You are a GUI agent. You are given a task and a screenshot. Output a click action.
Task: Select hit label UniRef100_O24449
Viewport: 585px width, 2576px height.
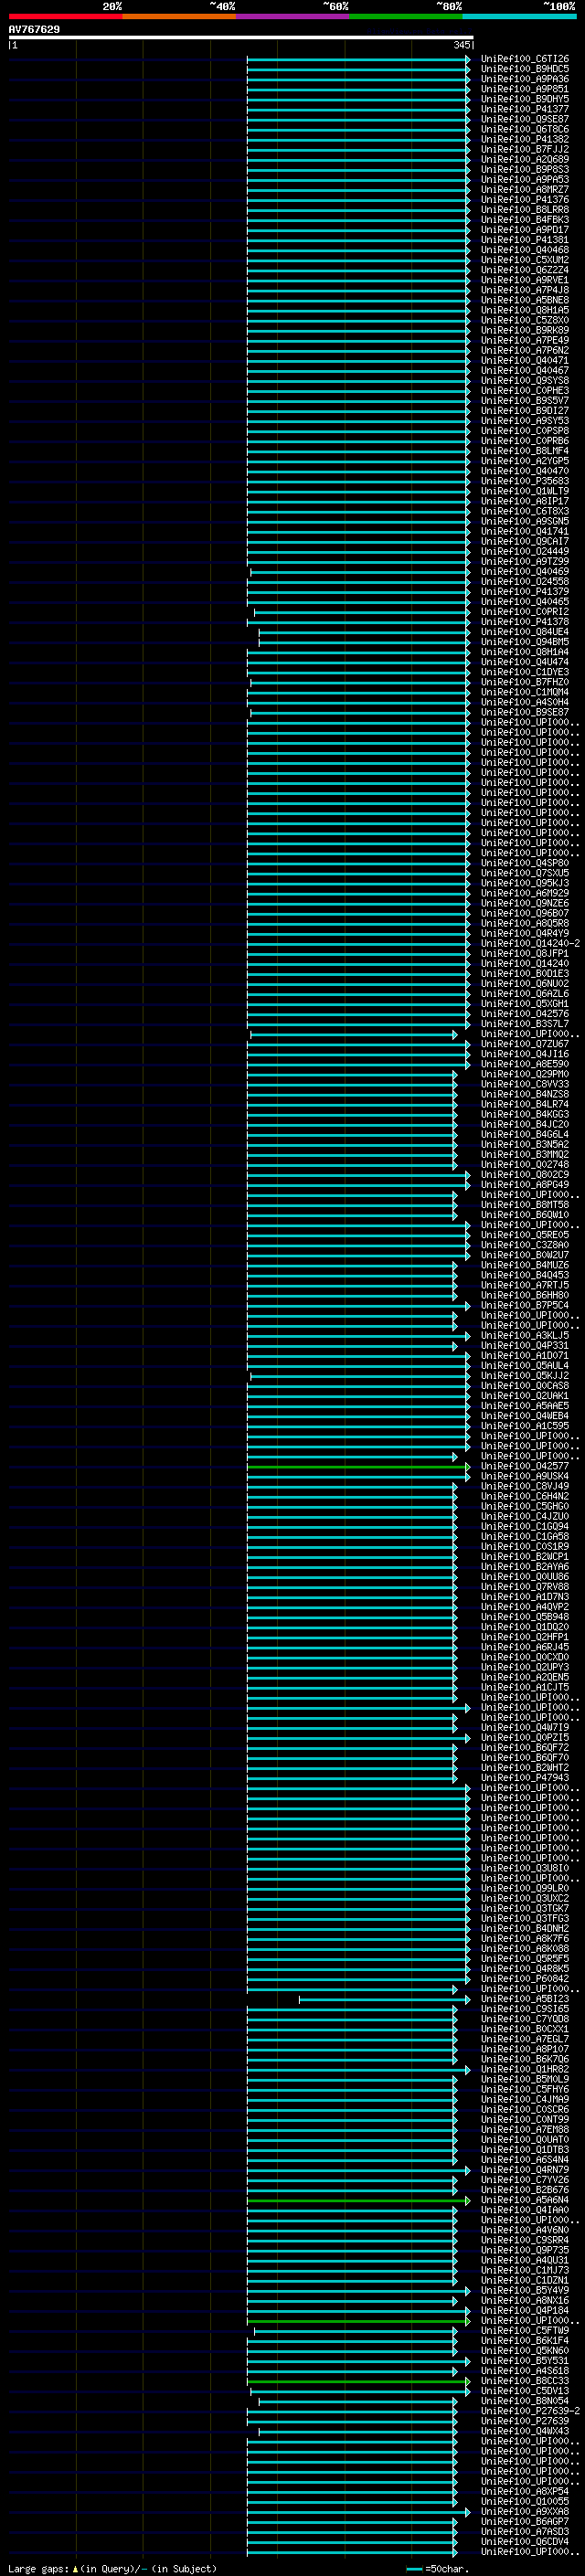(525, 552)
